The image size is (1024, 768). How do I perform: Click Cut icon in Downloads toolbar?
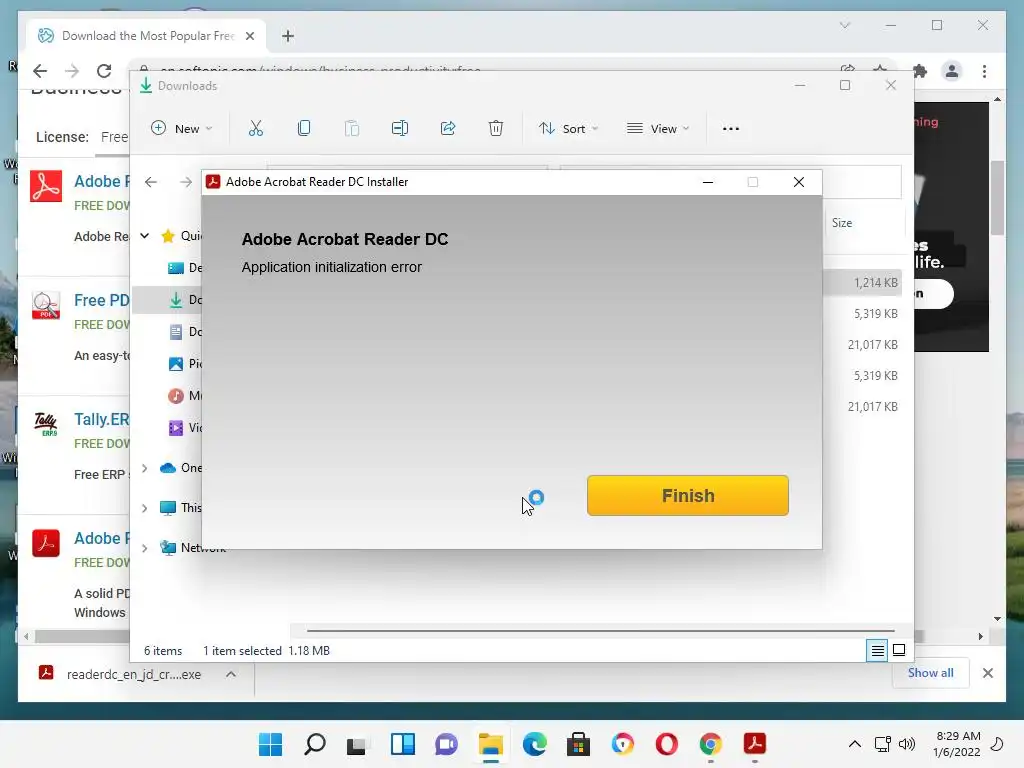255,128
